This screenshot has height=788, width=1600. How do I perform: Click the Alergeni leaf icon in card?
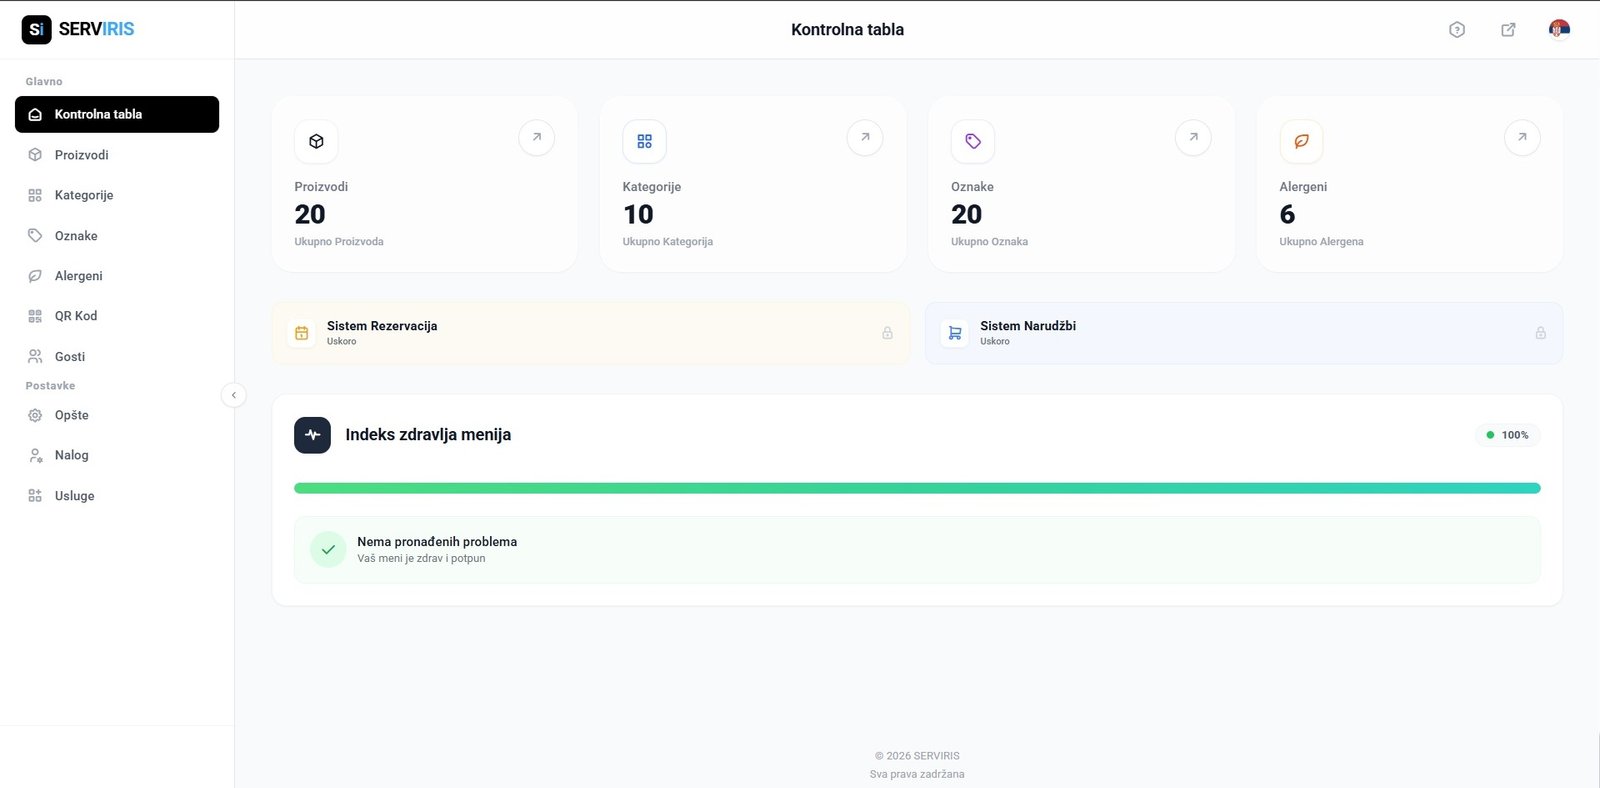1301,142
